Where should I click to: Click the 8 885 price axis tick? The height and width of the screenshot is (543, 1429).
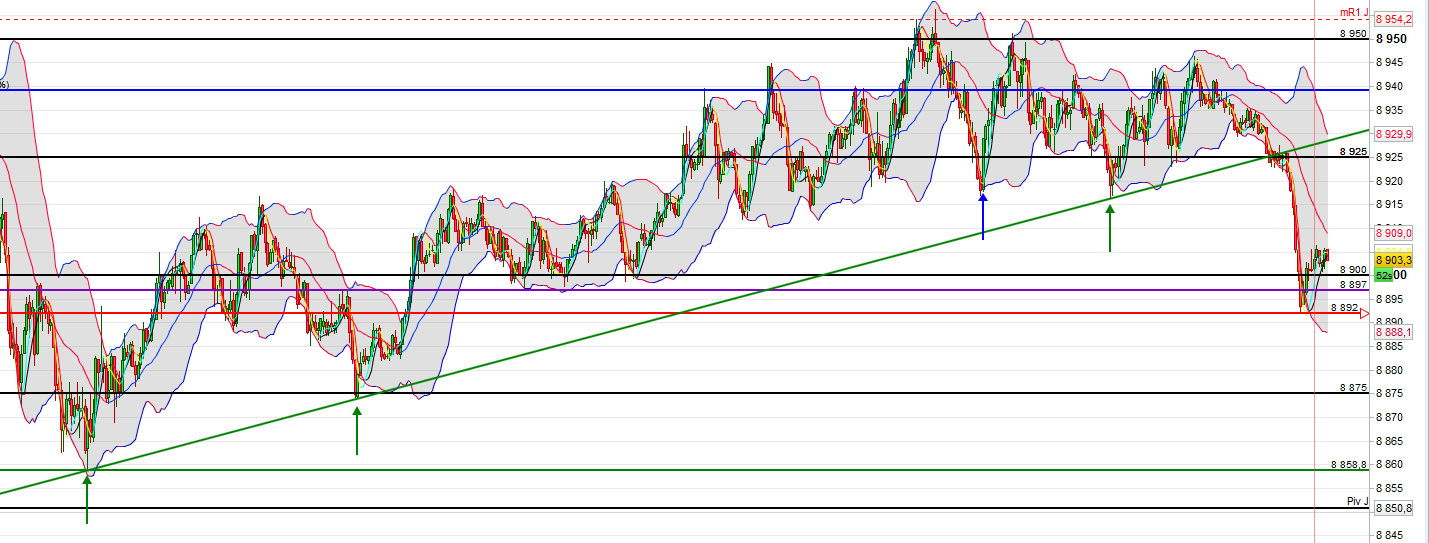[1391, 346]
